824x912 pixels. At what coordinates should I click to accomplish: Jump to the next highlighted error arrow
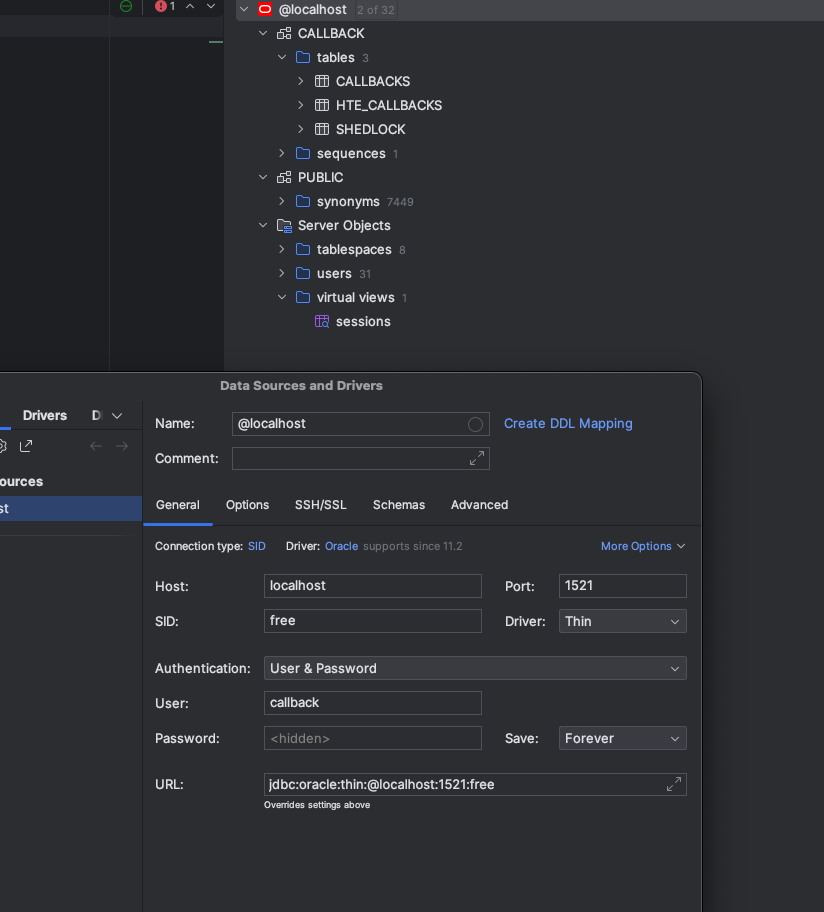(x=210, y=6)
